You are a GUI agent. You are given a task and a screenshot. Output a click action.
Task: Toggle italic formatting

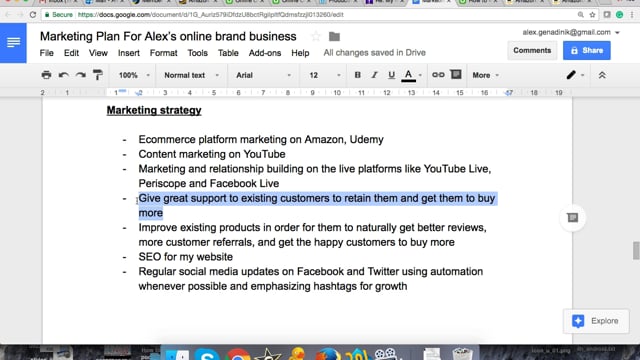[374, 75]
